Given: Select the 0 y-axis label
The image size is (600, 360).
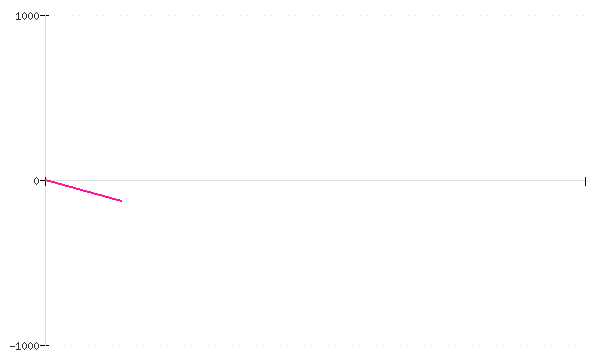Looking at the screenshot, I should click(x=37, y=181).
